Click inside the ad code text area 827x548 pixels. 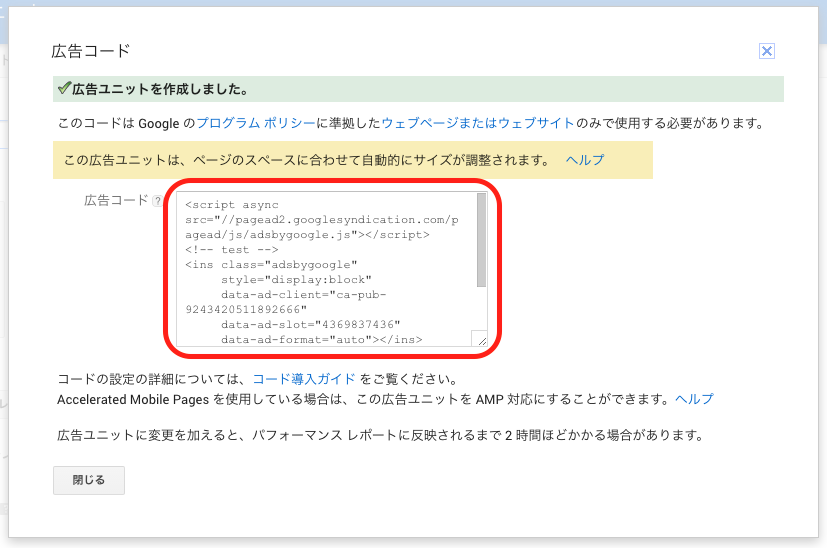click(x=332, y=269)
